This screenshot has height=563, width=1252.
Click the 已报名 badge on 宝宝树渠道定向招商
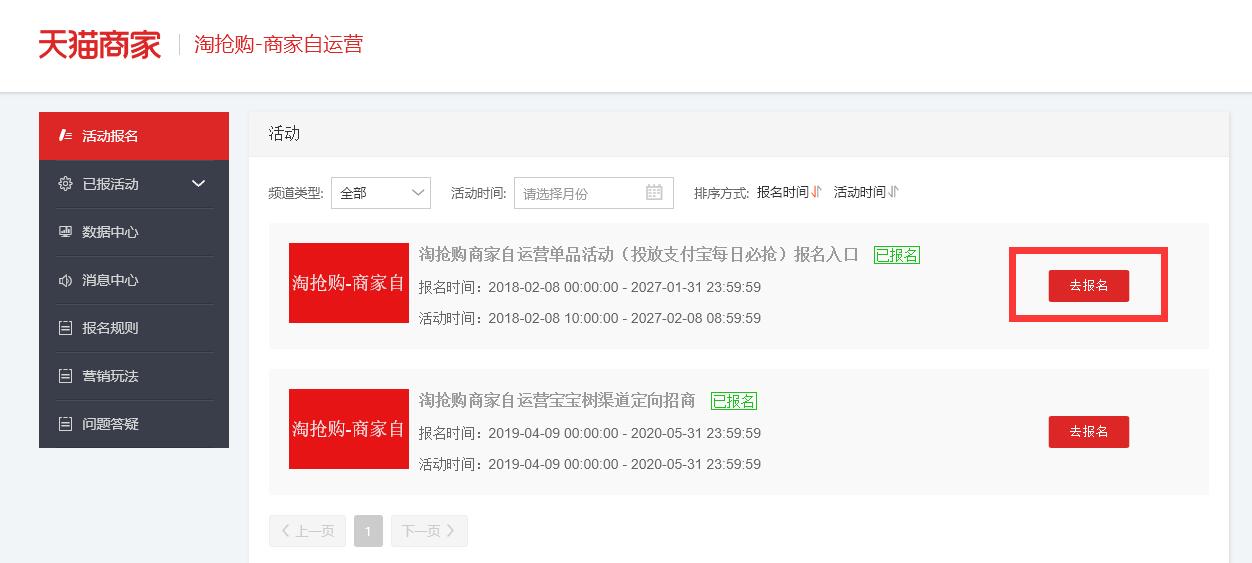click(734, 401)
